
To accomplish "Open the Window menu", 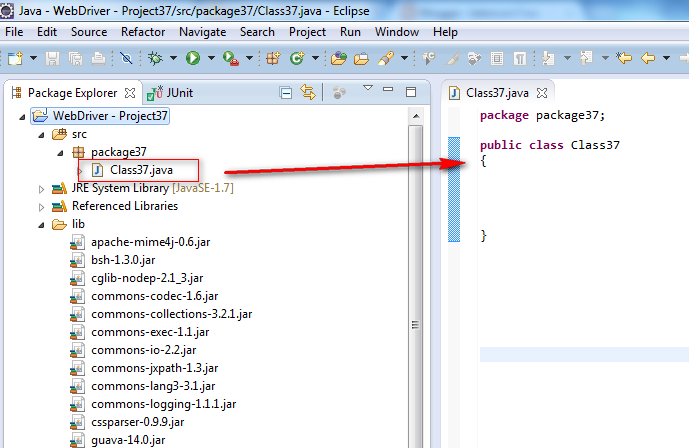I will click(397, 32).
